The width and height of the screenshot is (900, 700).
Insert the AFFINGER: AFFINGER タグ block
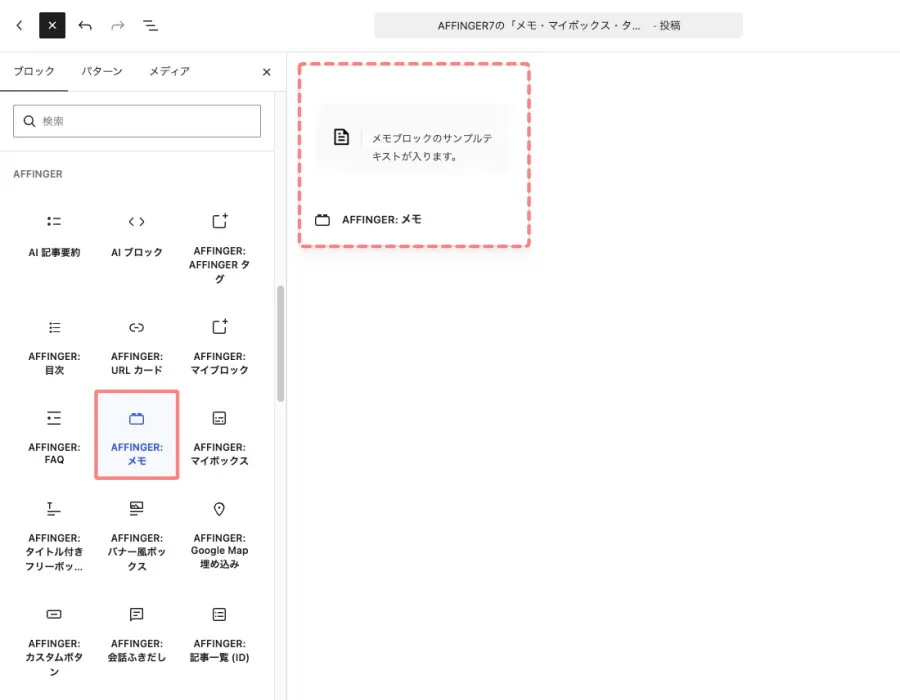(x=219, y=248)
